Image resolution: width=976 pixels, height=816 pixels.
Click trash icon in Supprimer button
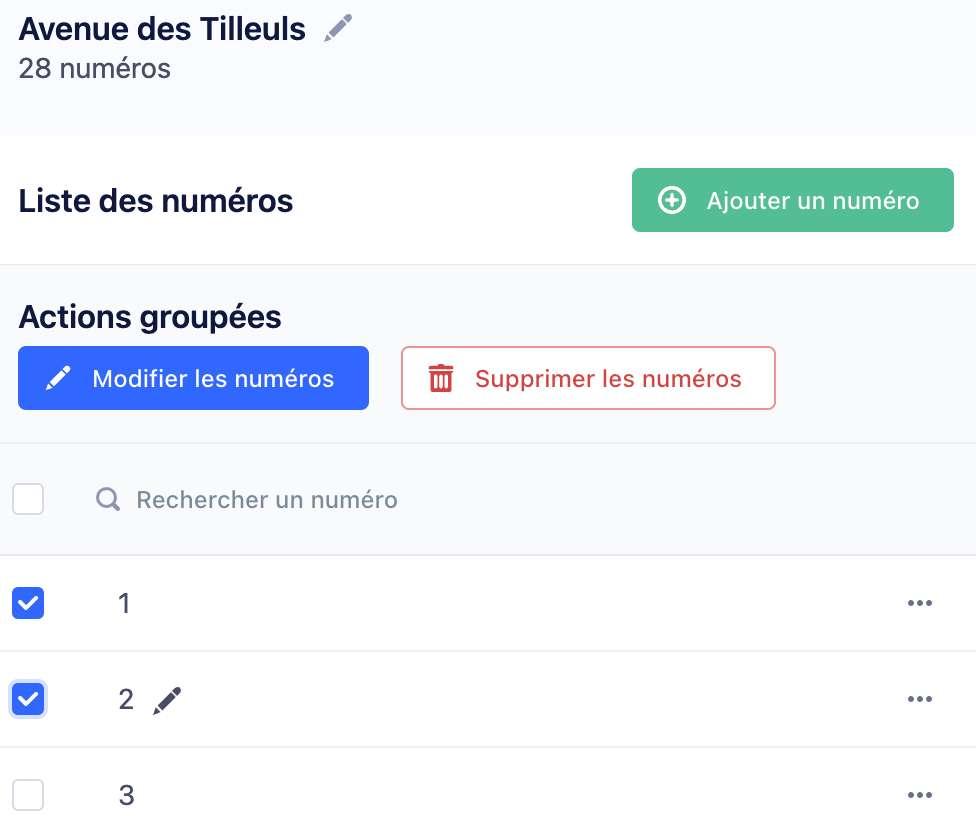(441, 378)
